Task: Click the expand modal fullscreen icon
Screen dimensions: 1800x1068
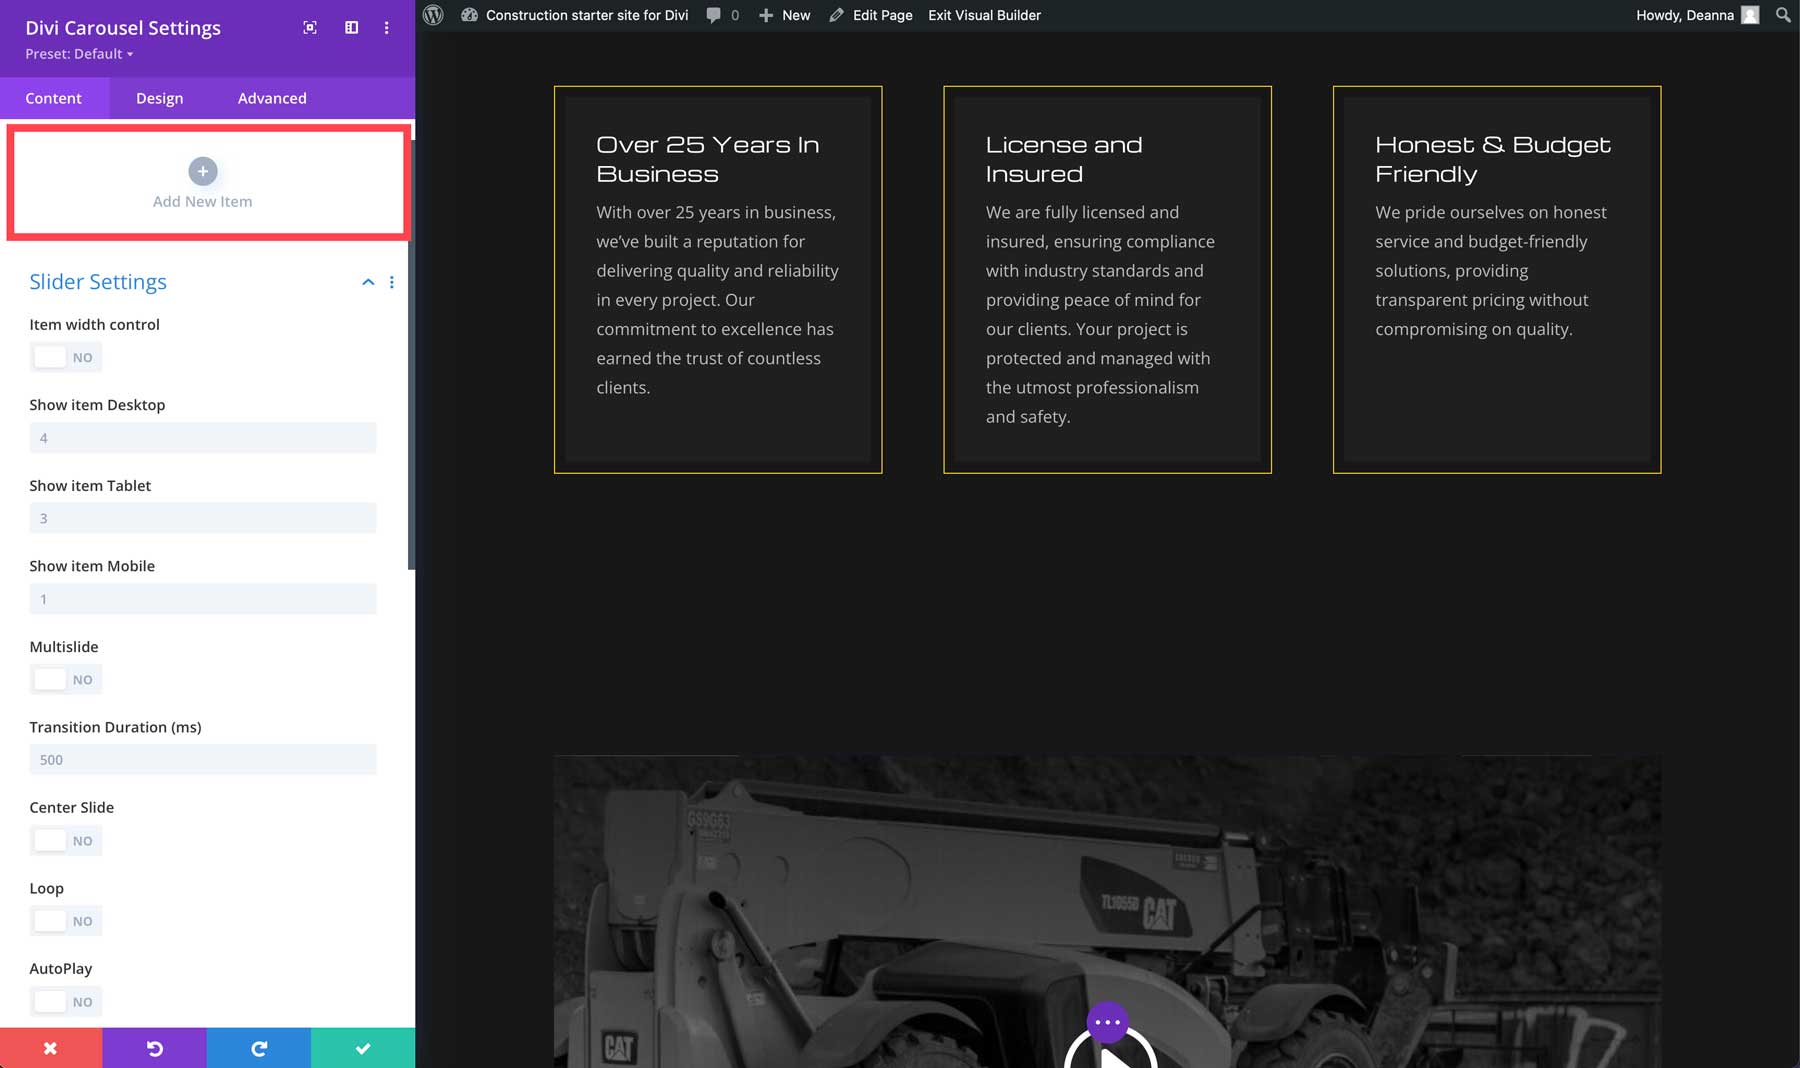Action: (310, 28)
